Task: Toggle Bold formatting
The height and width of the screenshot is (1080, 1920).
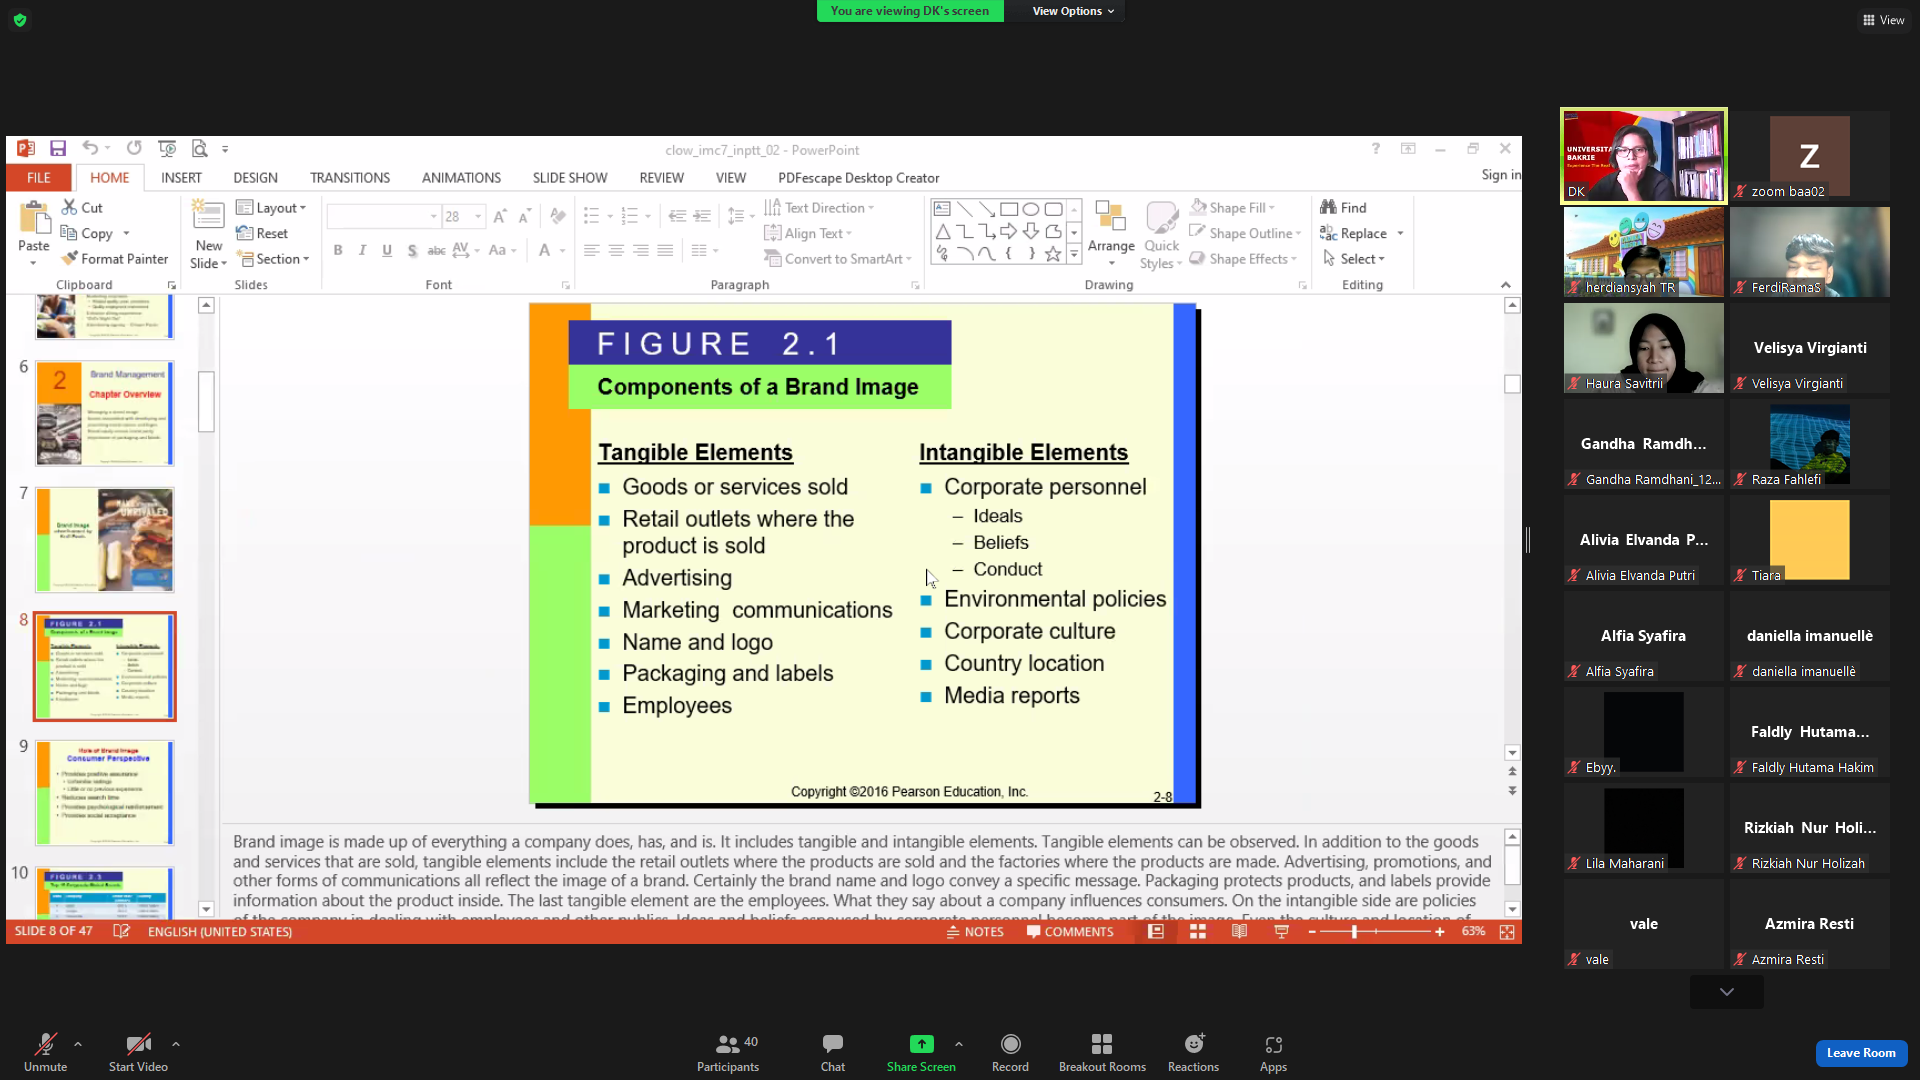Action: [x=338, y=250]
